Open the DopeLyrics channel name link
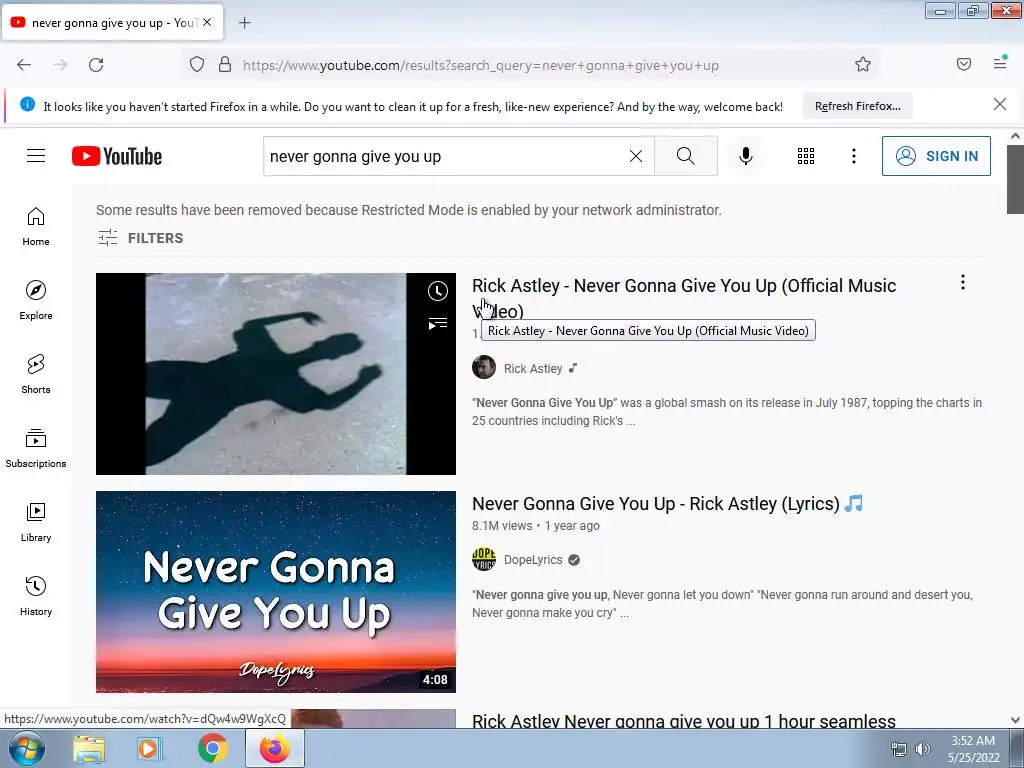Screen dimensions: 1024x768 [x=533, y=560]
